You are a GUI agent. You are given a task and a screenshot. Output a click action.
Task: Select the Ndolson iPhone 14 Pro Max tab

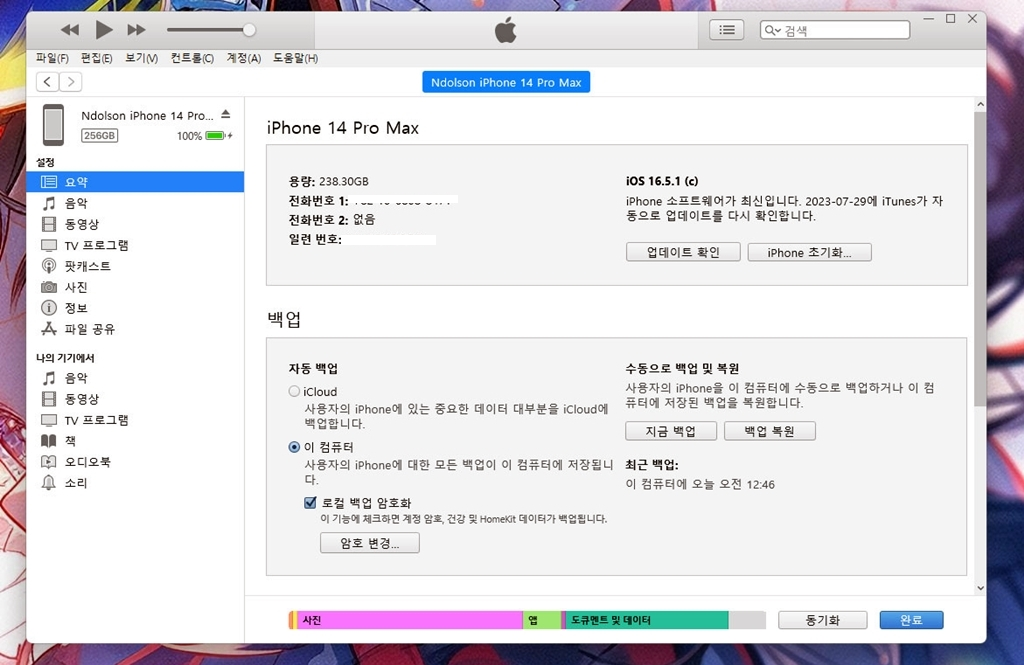coord(506,82)
